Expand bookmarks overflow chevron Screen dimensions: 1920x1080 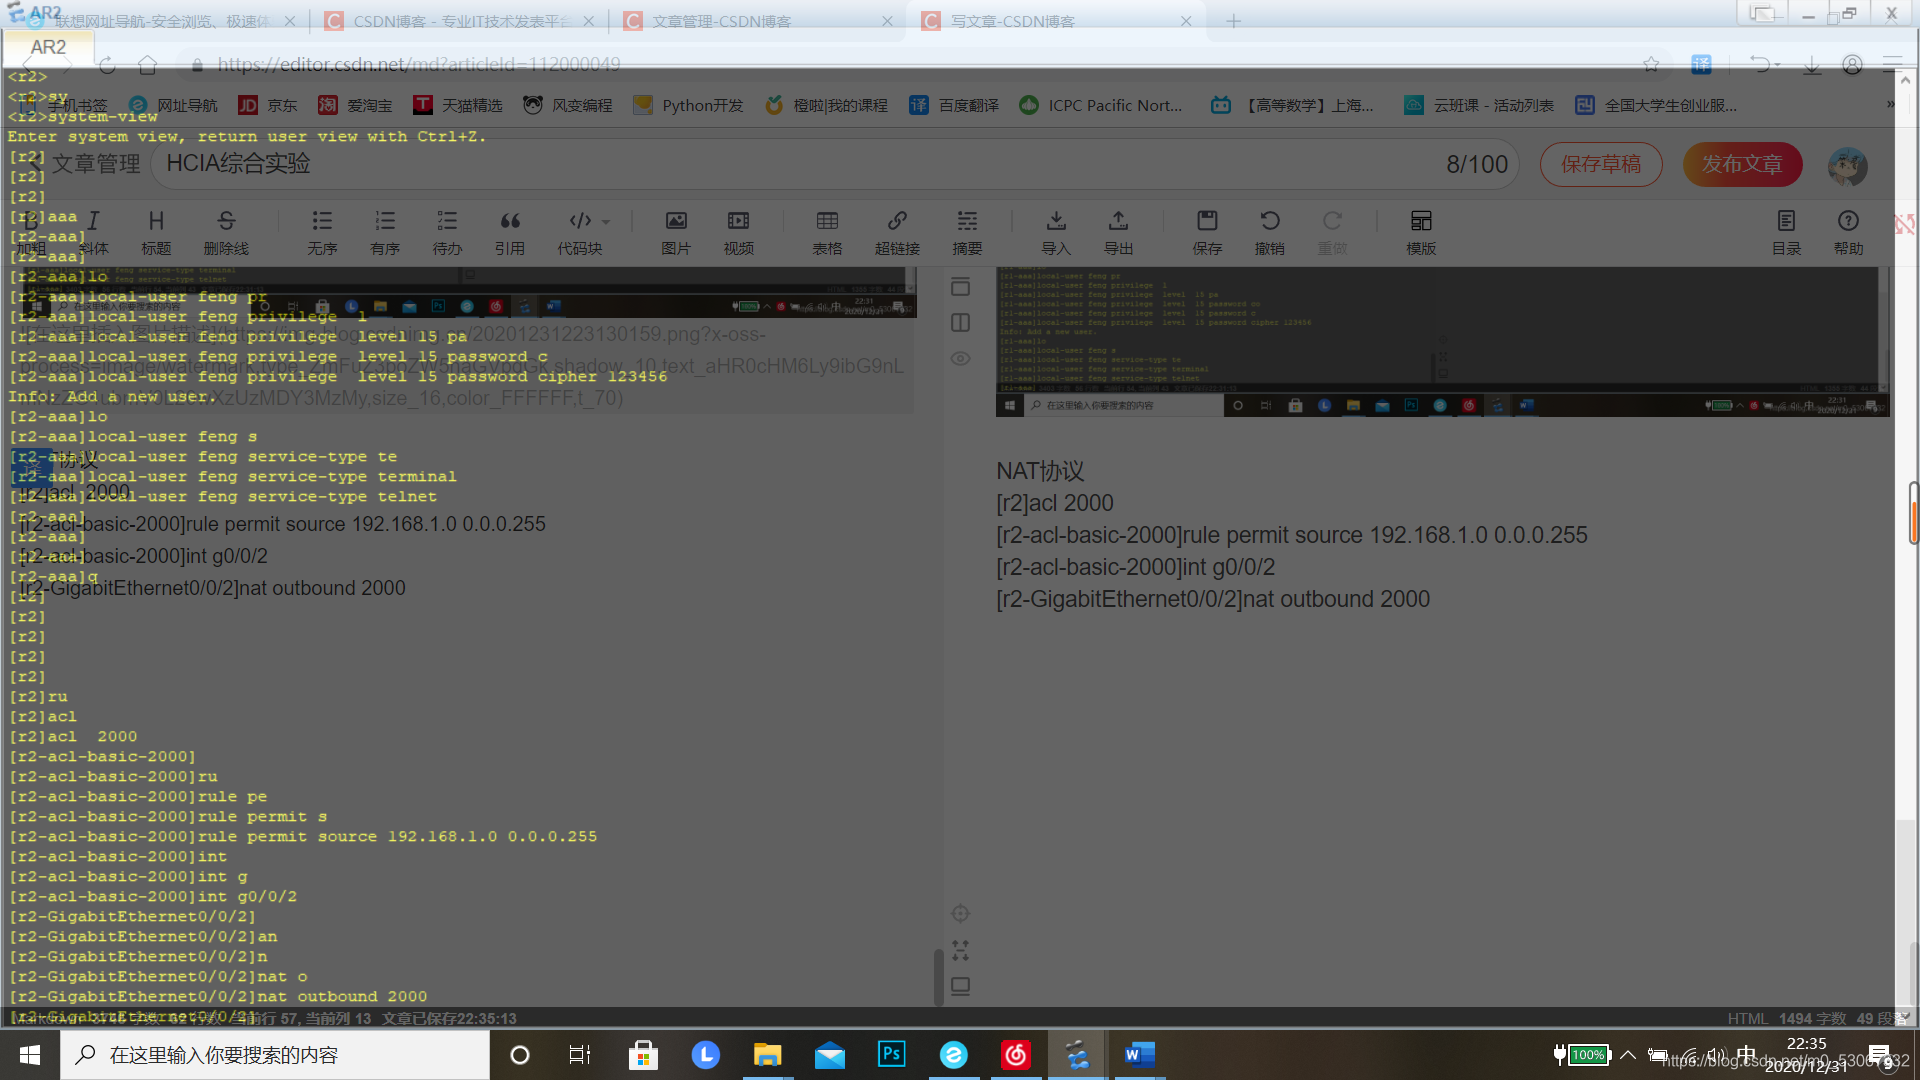pyautogui.click(x=1890, y=104)
